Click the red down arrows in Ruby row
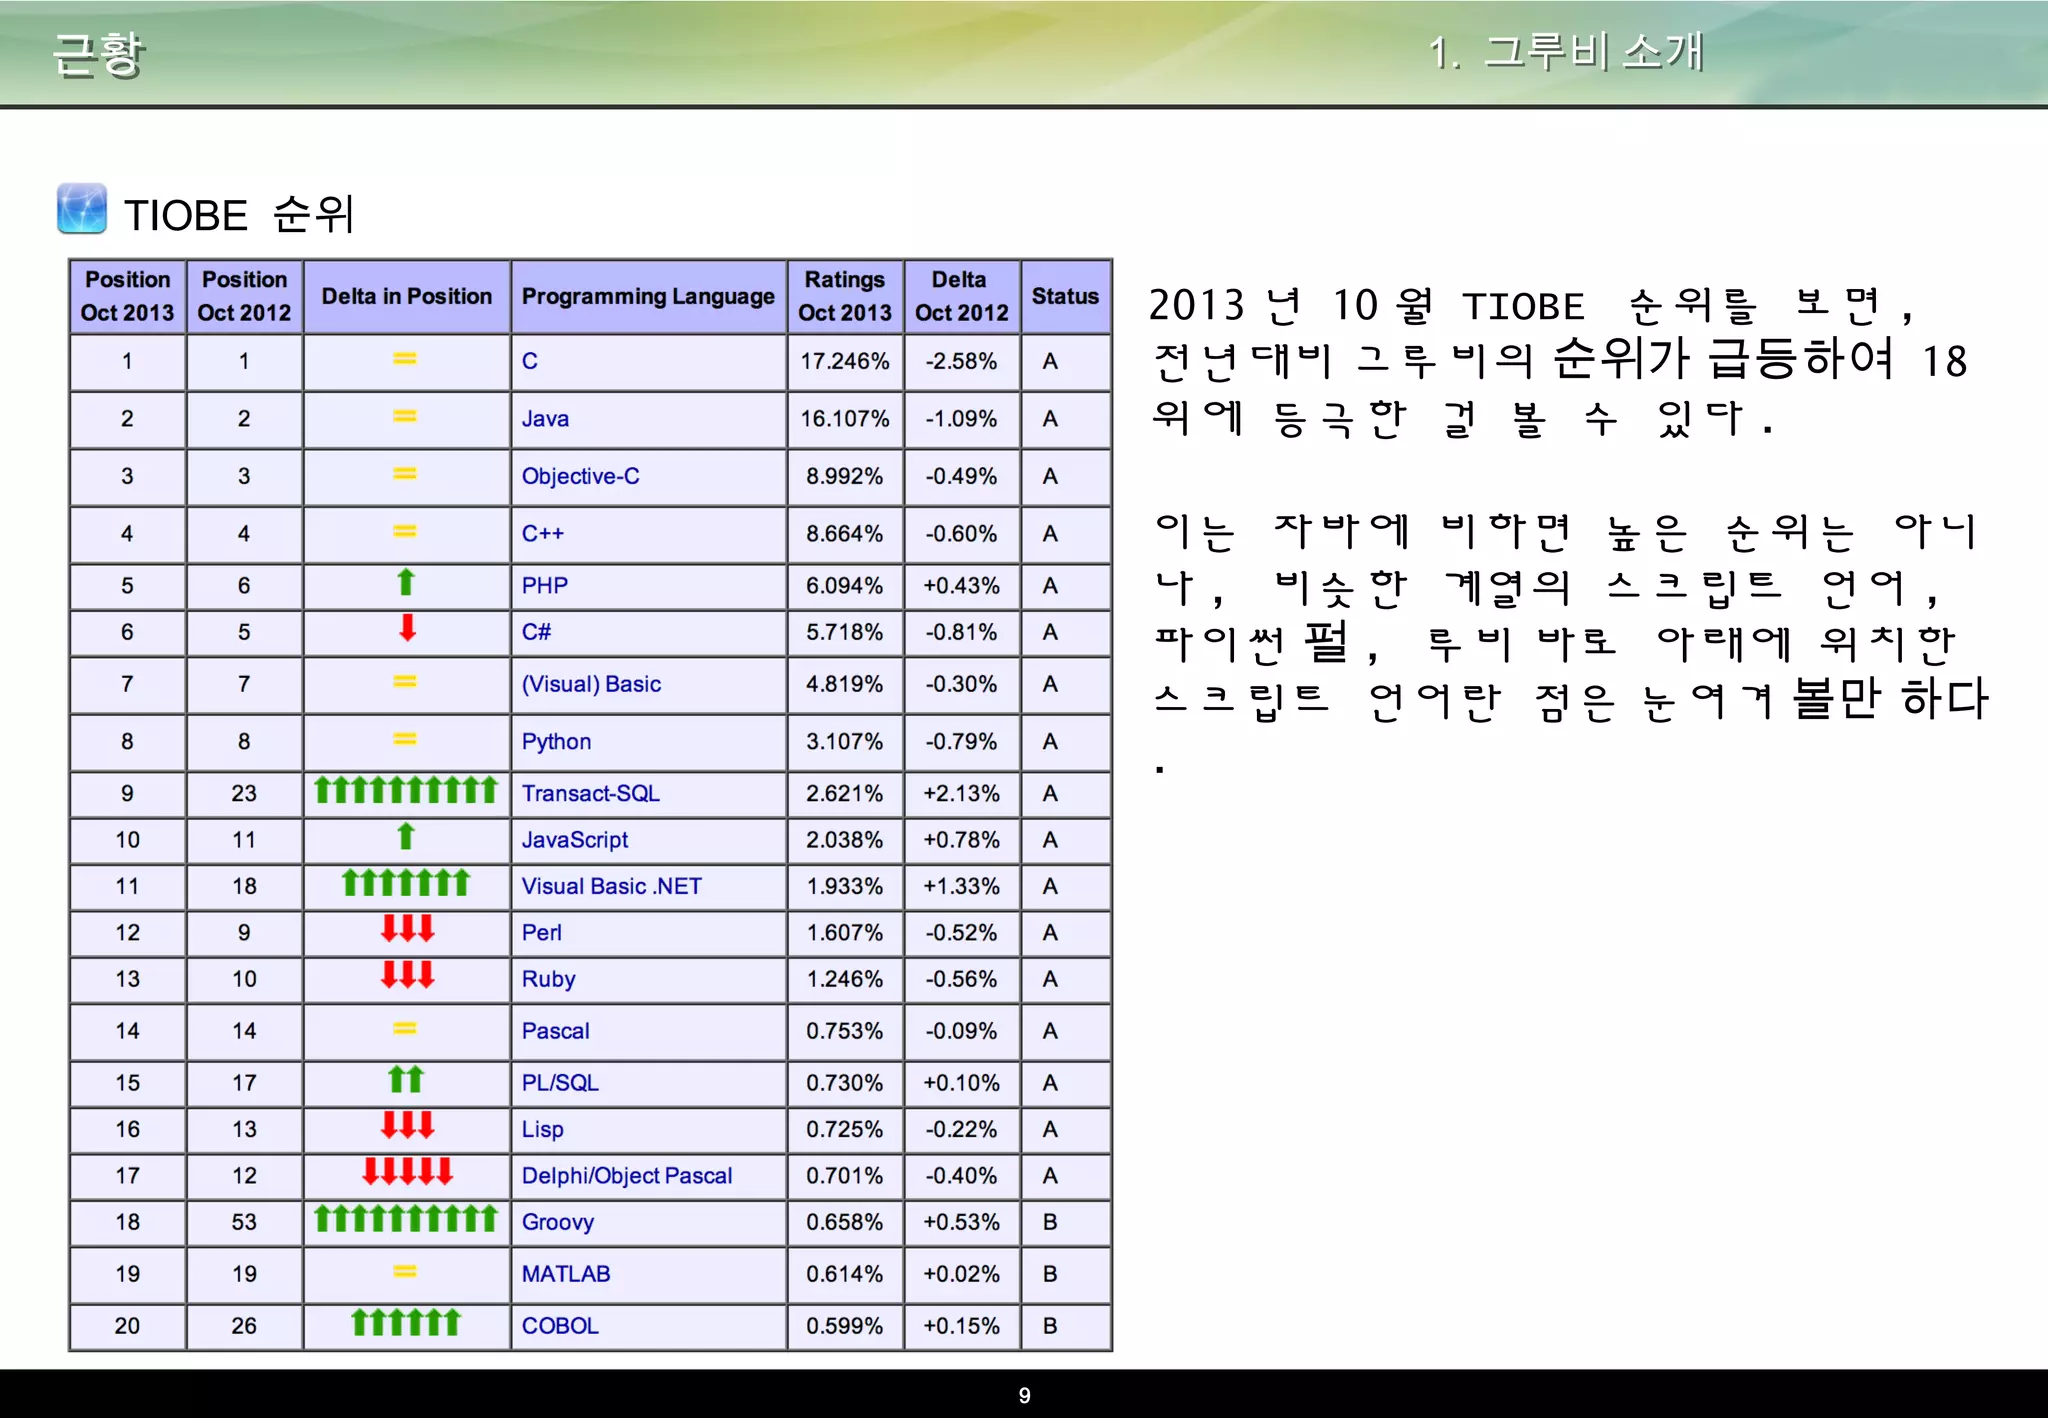 point(407,975)
